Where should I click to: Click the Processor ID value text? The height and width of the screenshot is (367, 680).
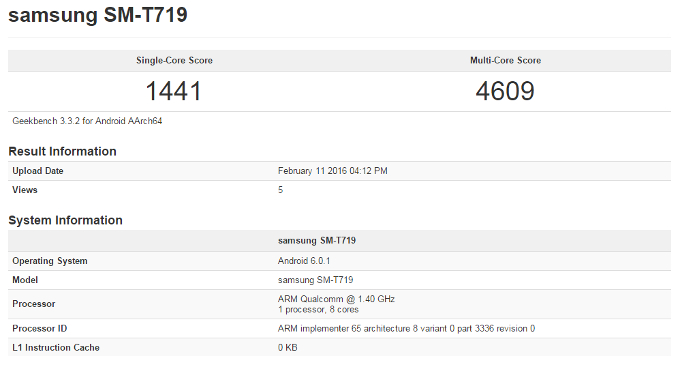pos(406,329)
